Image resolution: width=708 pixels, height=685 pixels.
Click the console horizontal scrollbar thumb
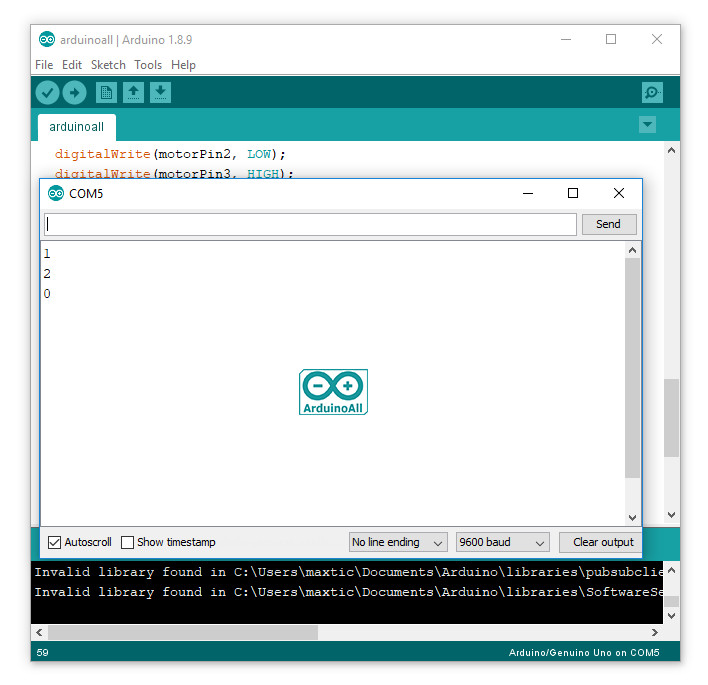[183, 633]
